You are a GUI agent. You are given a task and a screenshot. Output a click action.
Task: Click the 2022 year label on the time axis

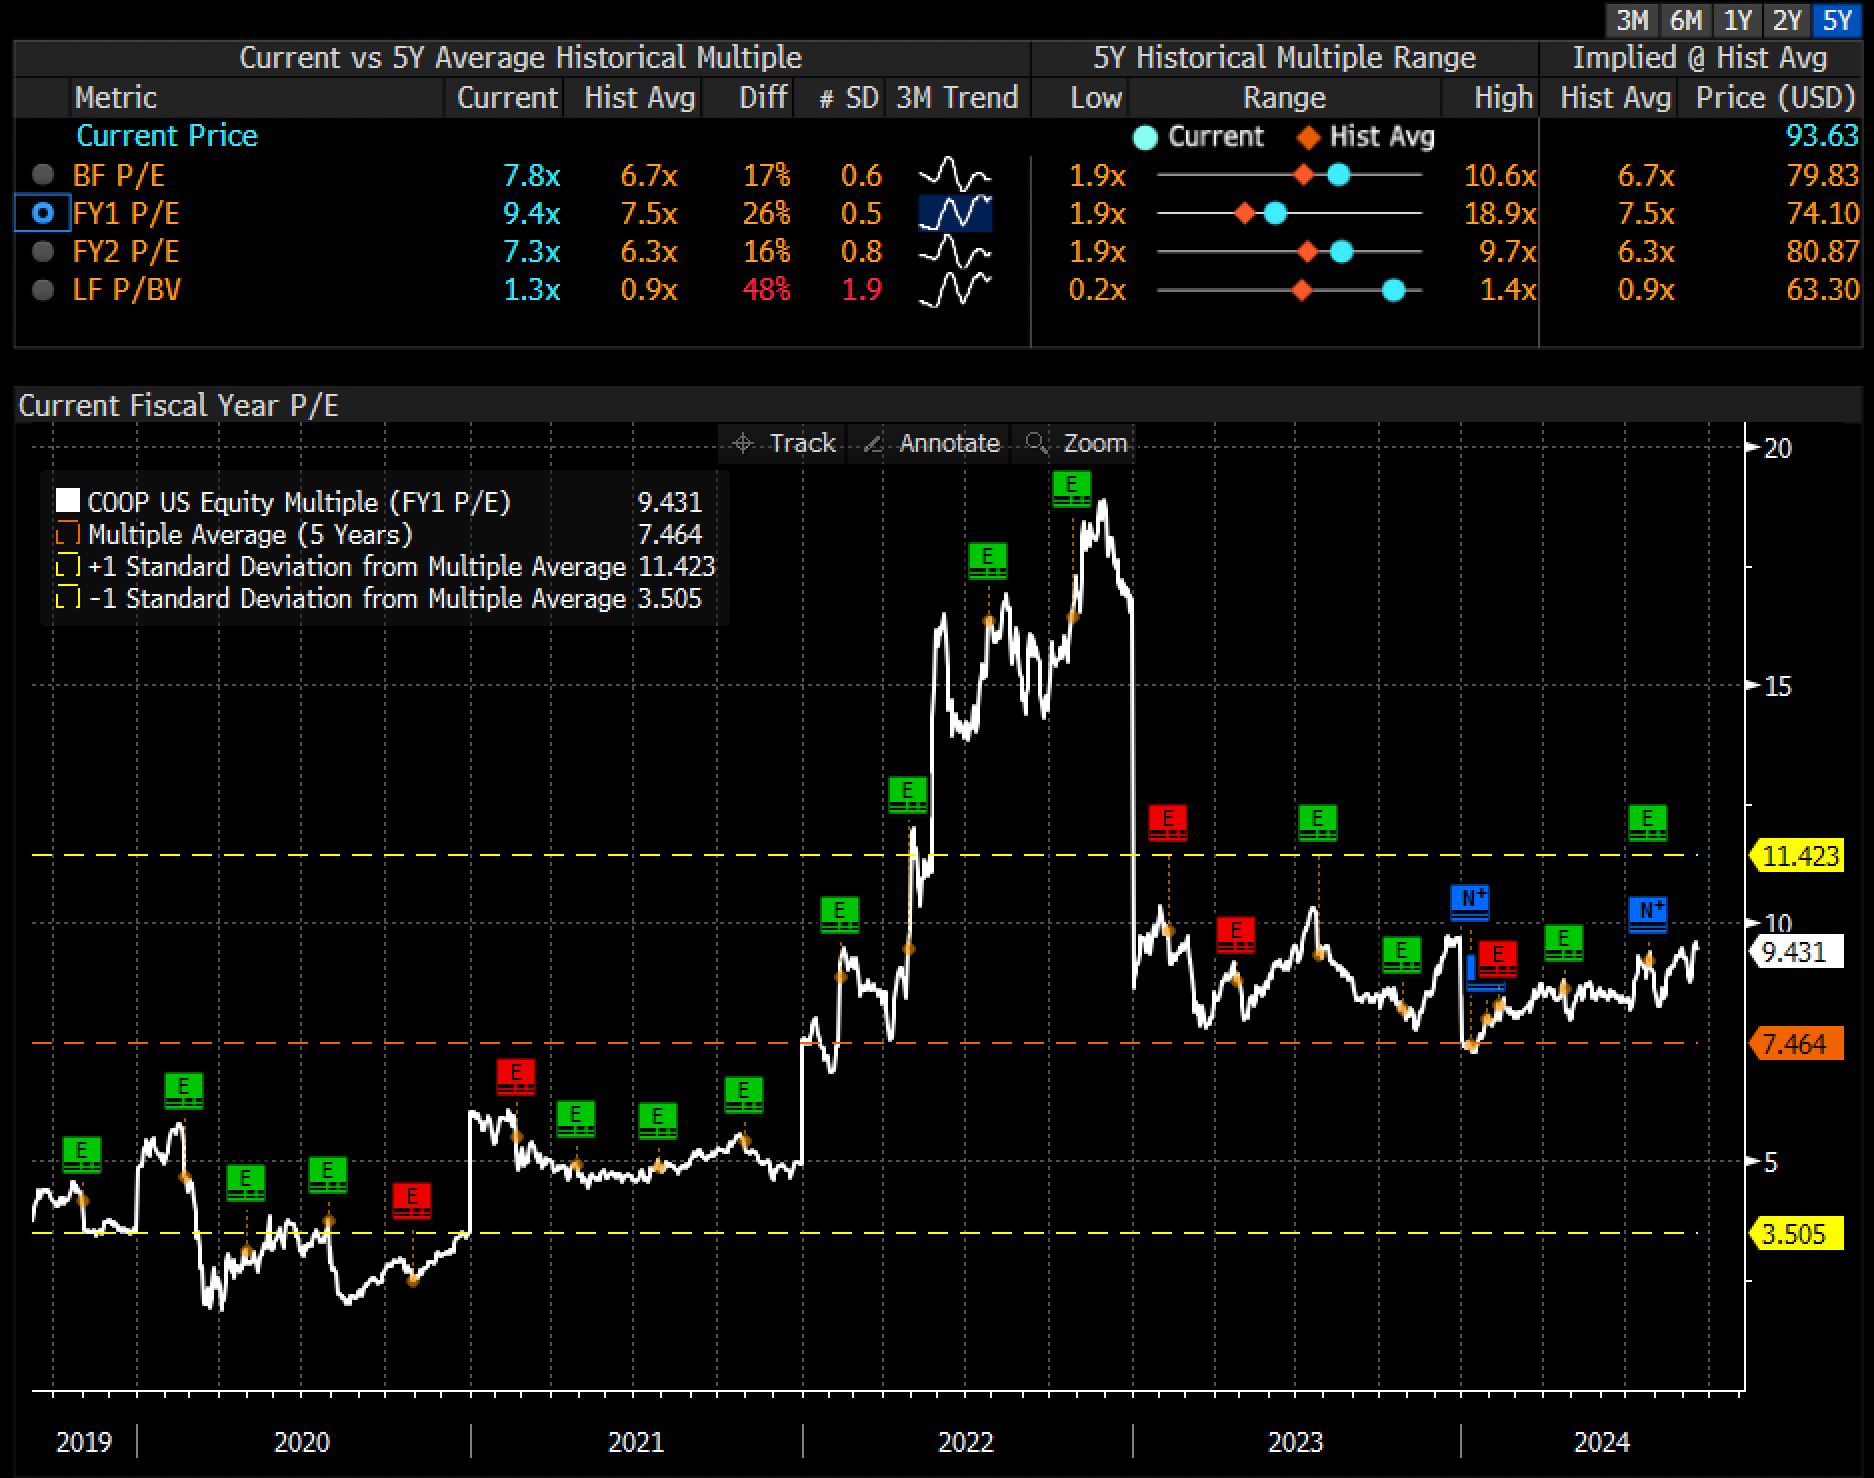click(x=966, y=1442)
